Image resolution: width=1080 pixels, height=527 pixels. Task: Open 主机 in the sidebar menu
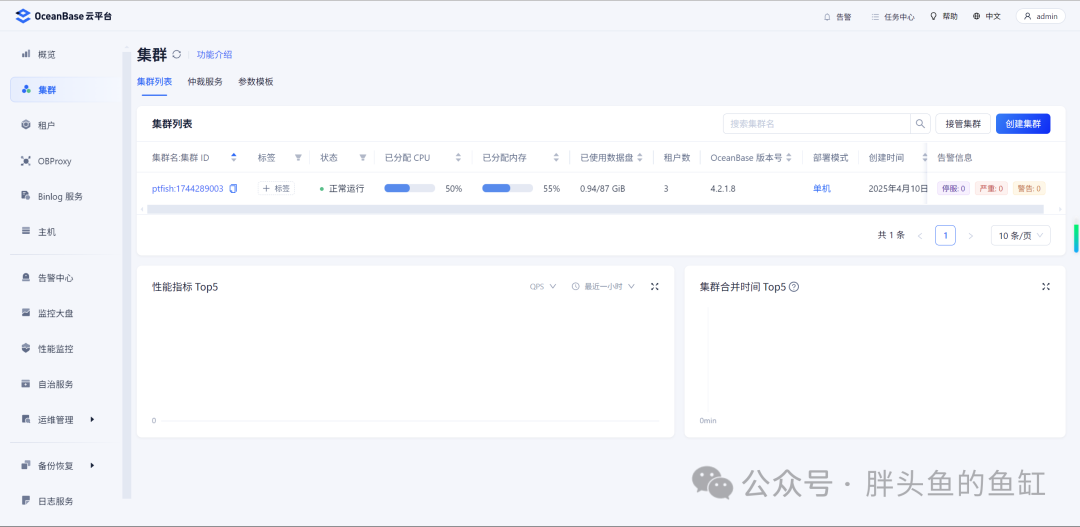(x=47, y=232)
